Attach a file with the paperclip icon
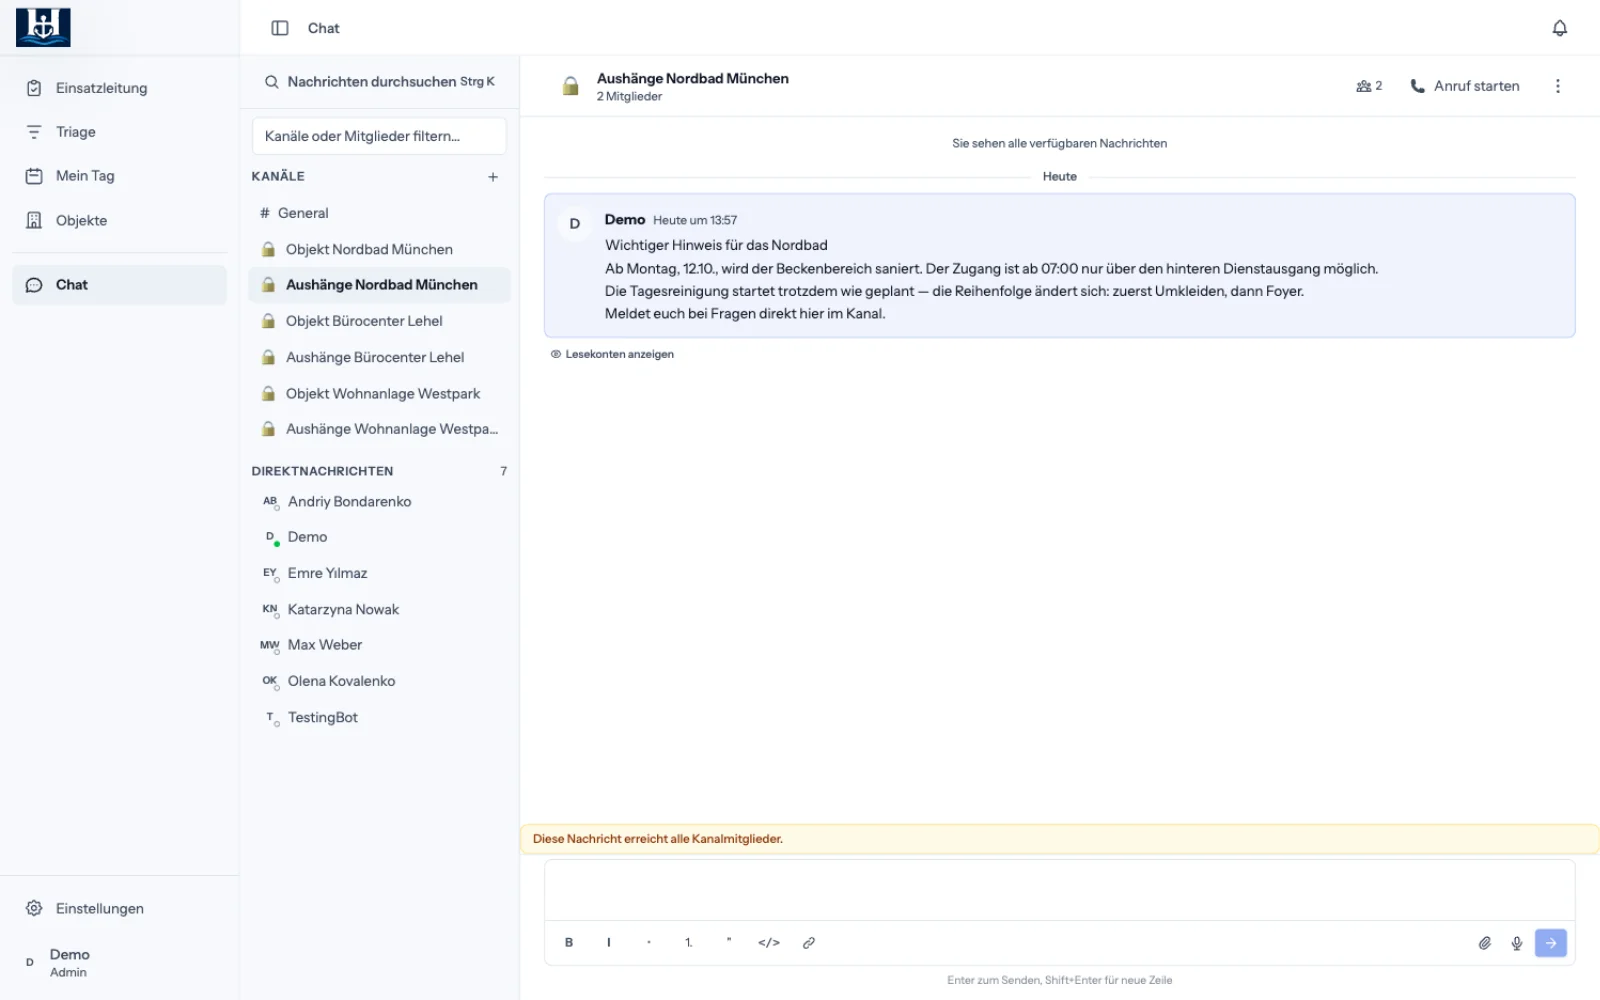Image resolution: width=1600 pixels, height=1000 pixels. pyautogui.click(x=1485, y=943)
